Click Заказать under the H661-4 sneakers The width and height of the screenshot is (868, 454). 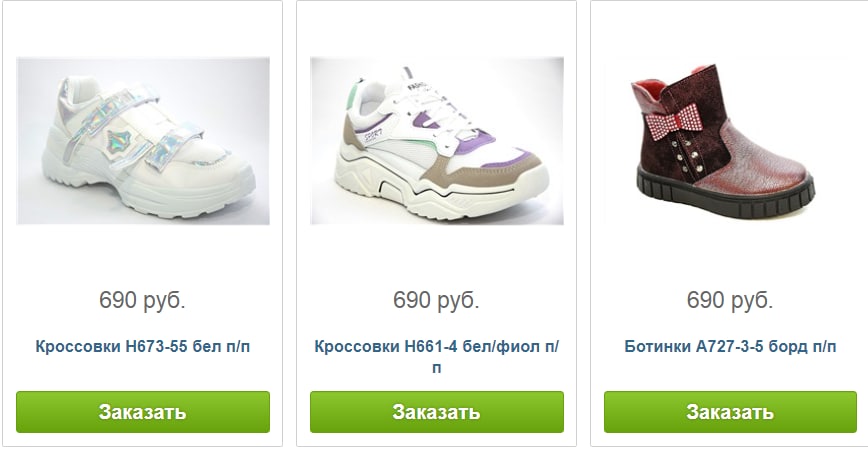(x=437, y=412)
